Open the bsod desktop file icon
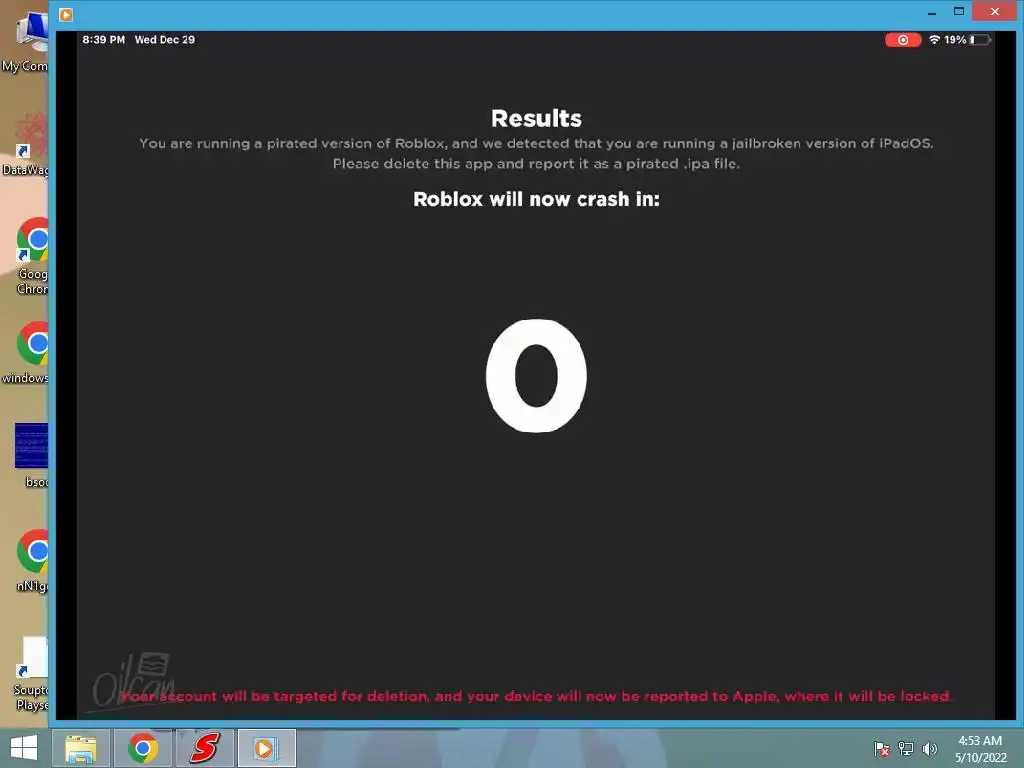The width and height of the screenshot is (1024, 768). (x=33, y=456)
